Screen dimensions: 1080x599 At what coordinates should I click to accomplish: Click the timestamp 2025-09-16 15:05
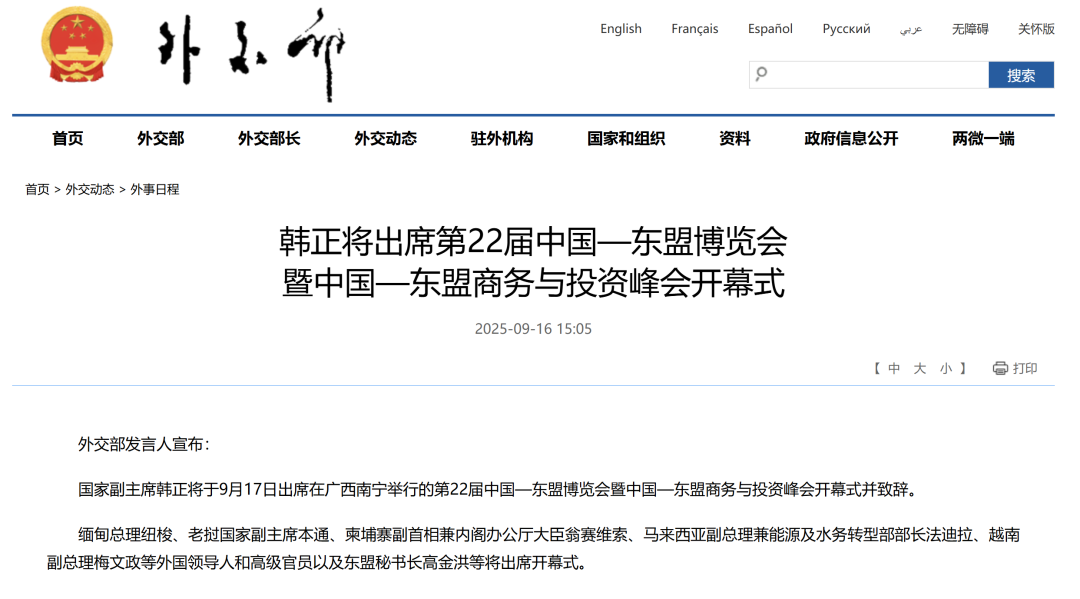click(x=533, y=329)
